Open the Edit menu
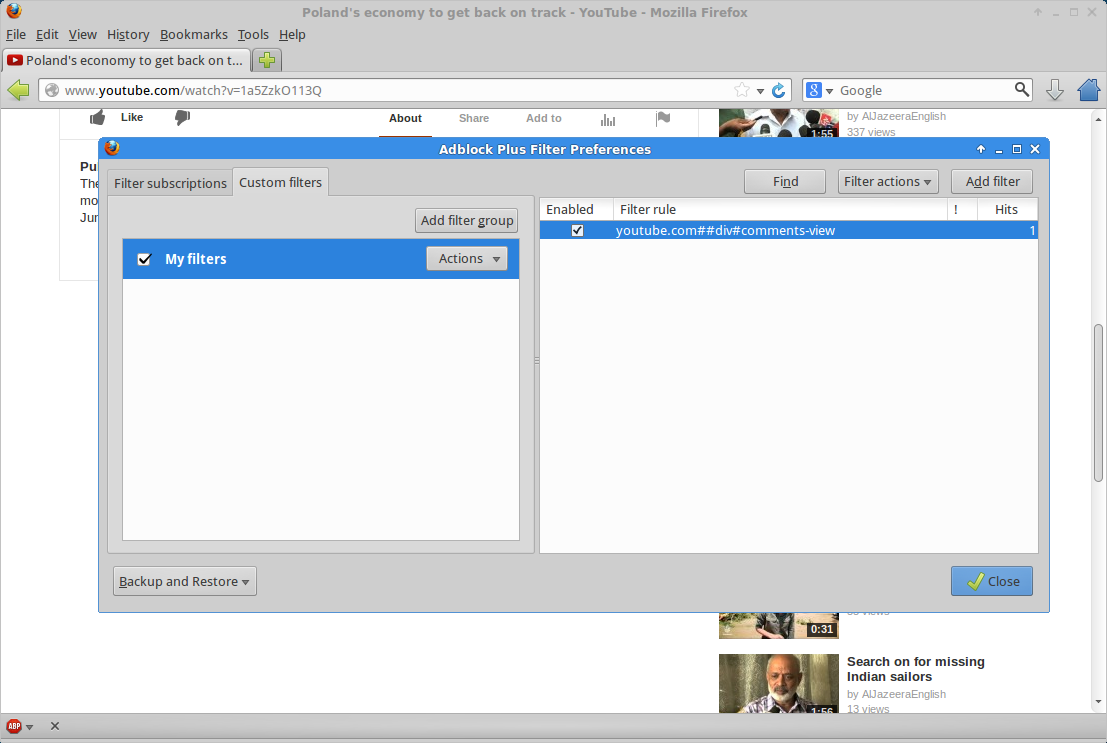 click(x=47, y=35)
